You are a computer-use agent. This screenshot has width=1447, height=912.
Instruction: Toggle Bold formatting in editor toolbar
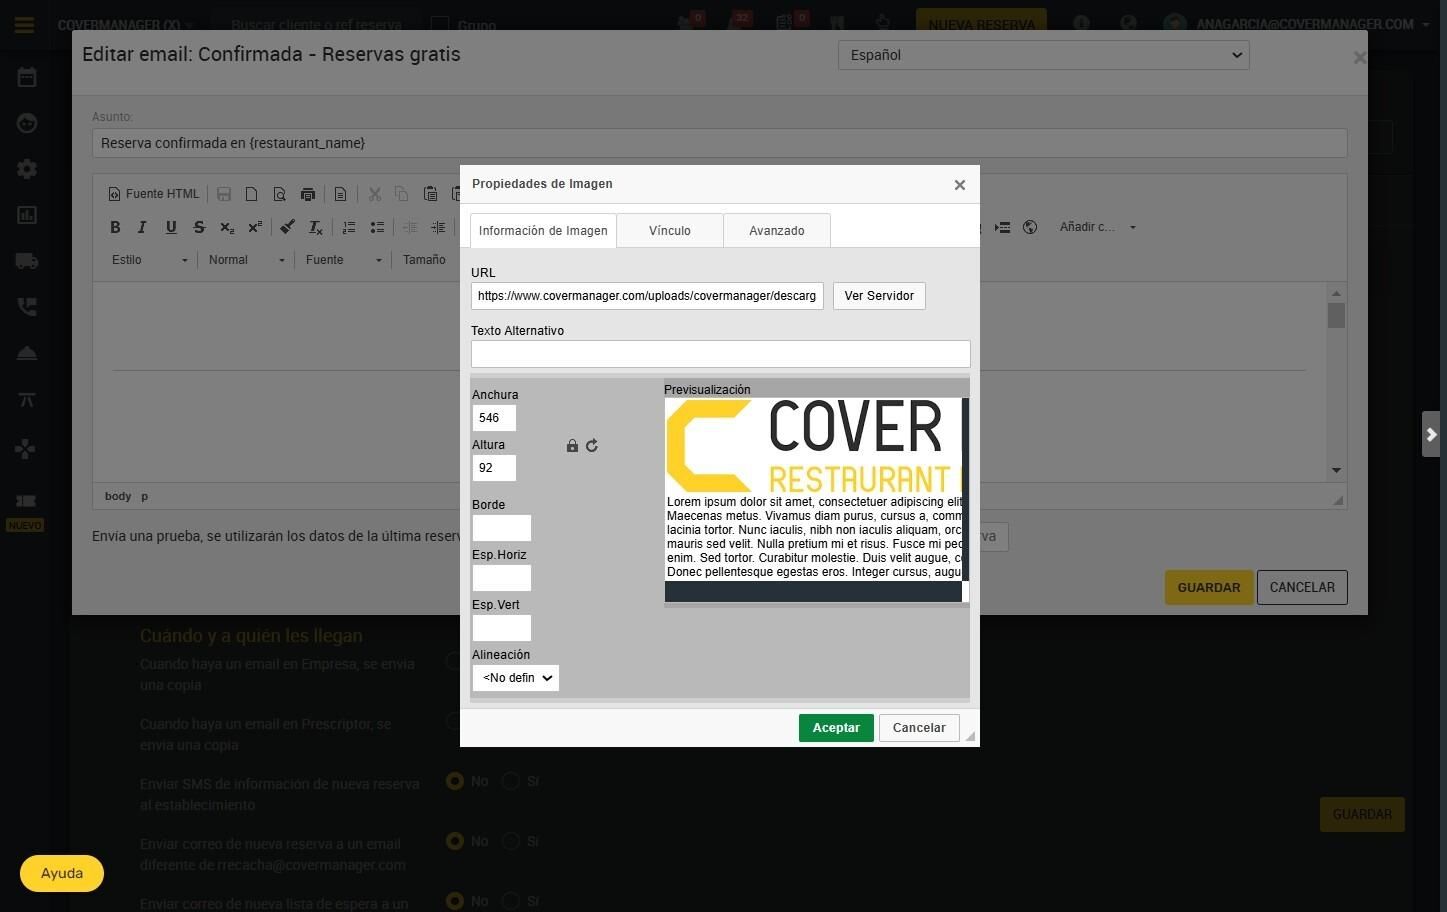[x=115, y=227]
